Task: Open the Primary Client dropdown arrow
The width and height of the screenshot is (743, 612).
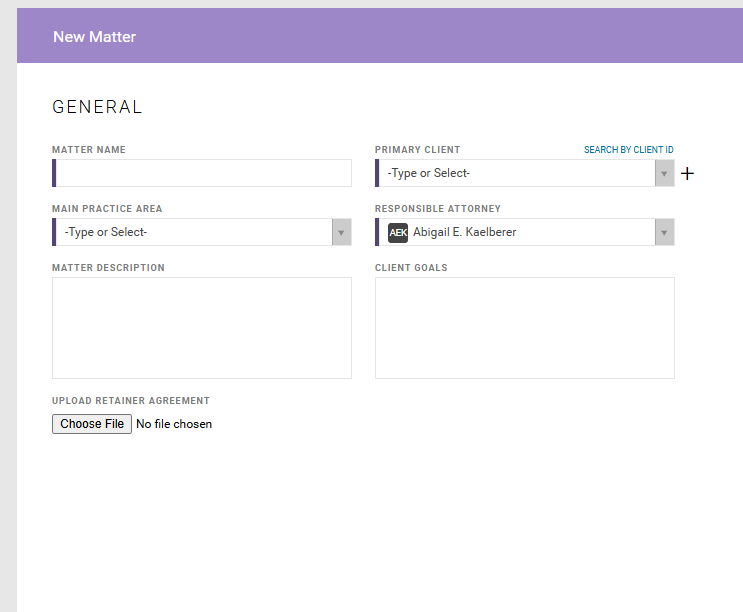Action: tap(664, 173)
